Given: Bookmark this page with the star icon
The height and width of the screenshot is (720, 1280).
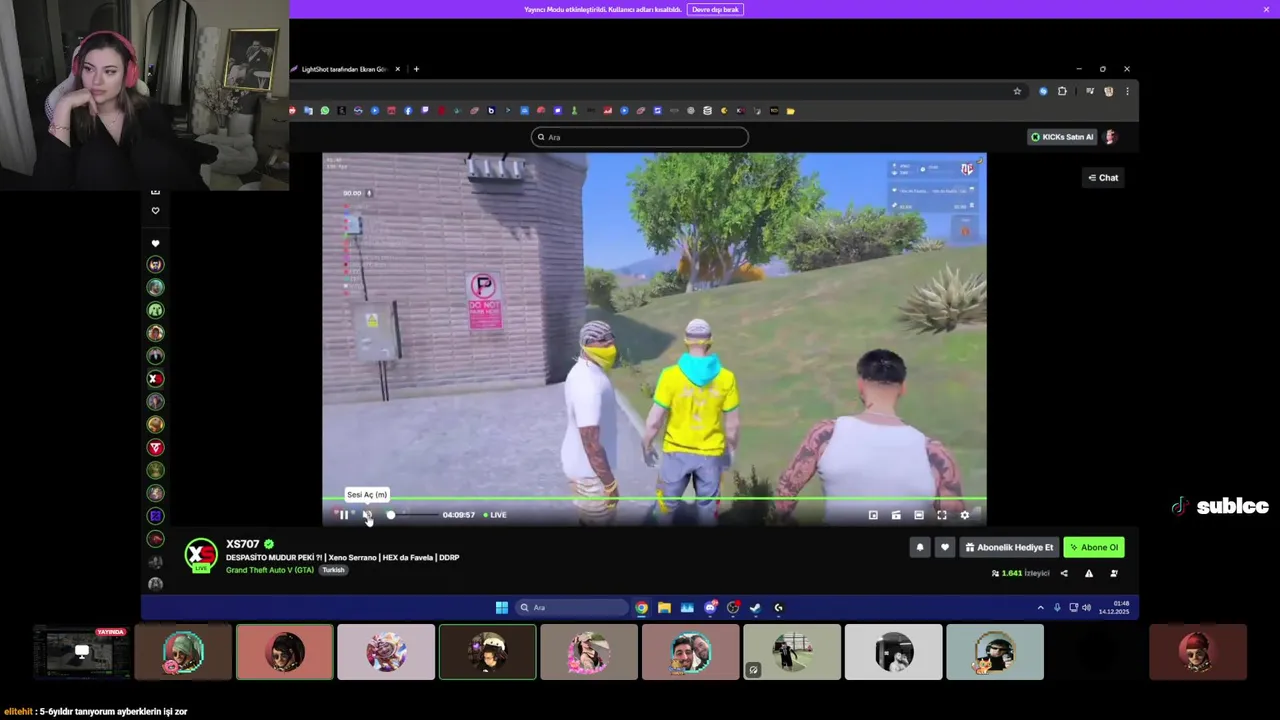Looking at the screenshot, I should click(x=1017, y=91).
